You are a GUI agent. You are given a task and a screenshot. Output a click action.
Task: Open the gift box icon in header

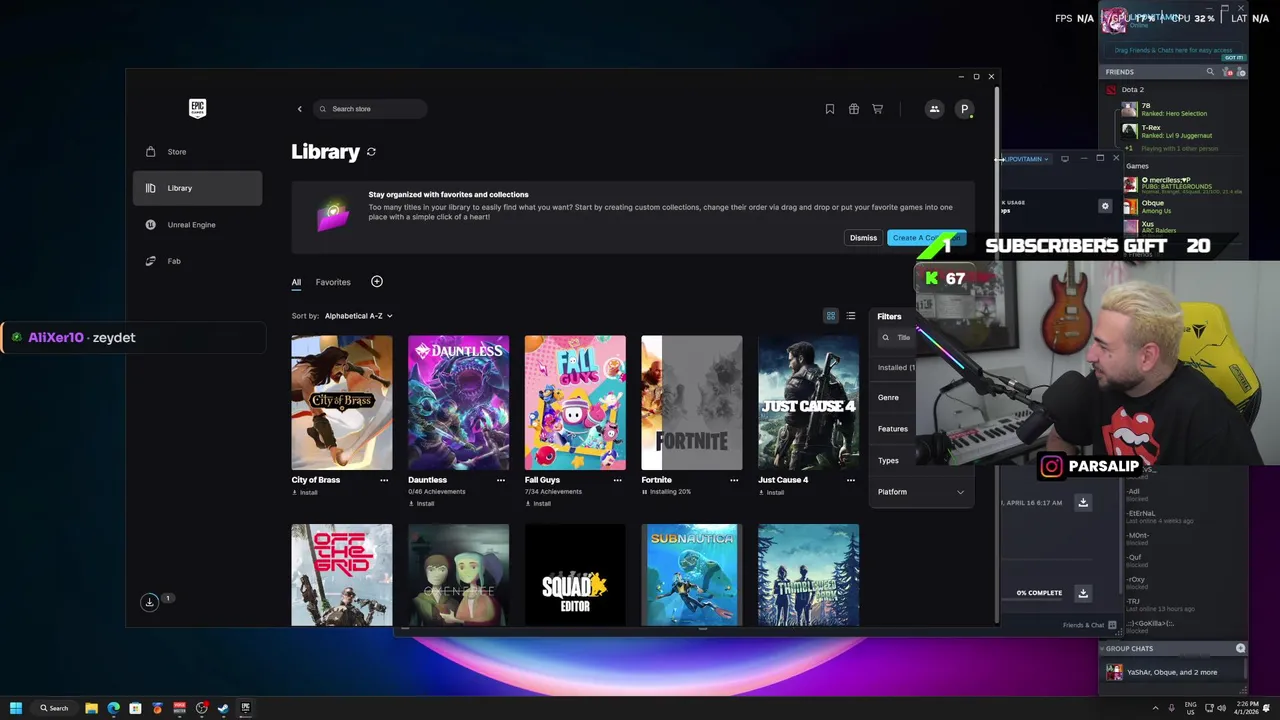pos(854,109)
